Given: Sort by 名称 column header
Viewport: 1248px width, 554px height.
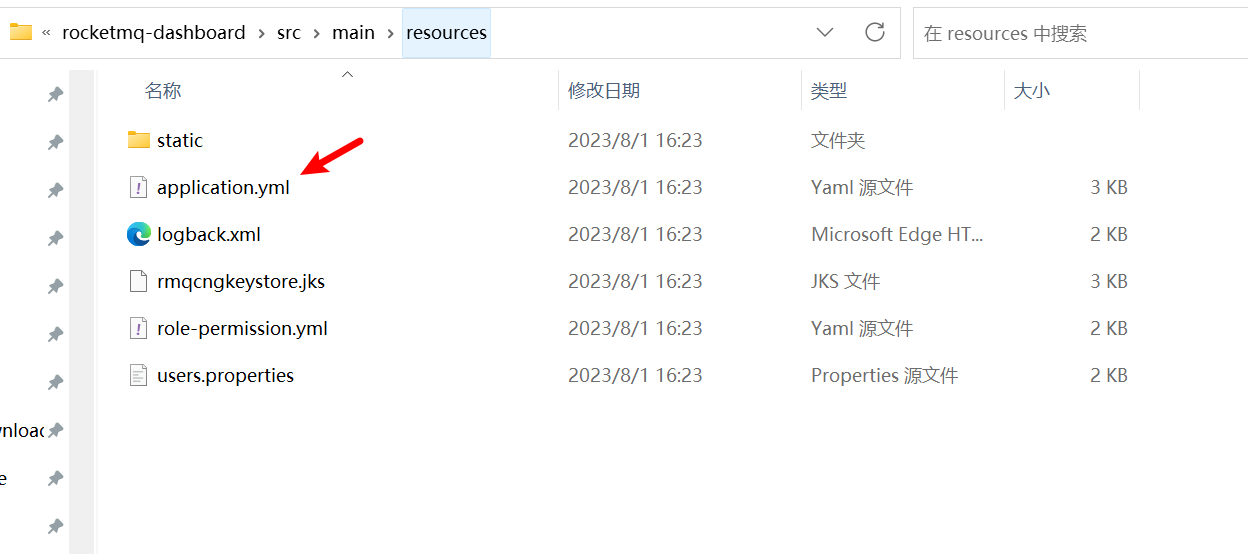Looking at the screenshot, I should point(163,90).
